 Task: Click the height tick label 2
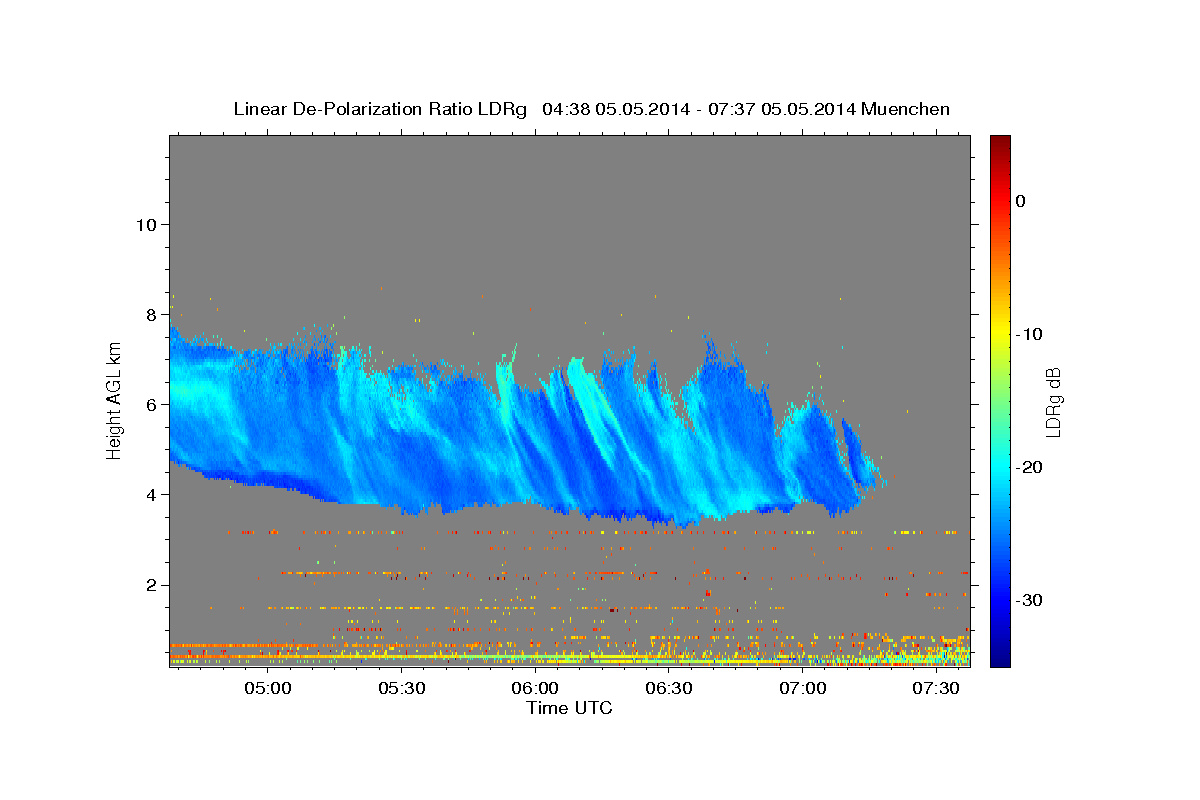150,585
